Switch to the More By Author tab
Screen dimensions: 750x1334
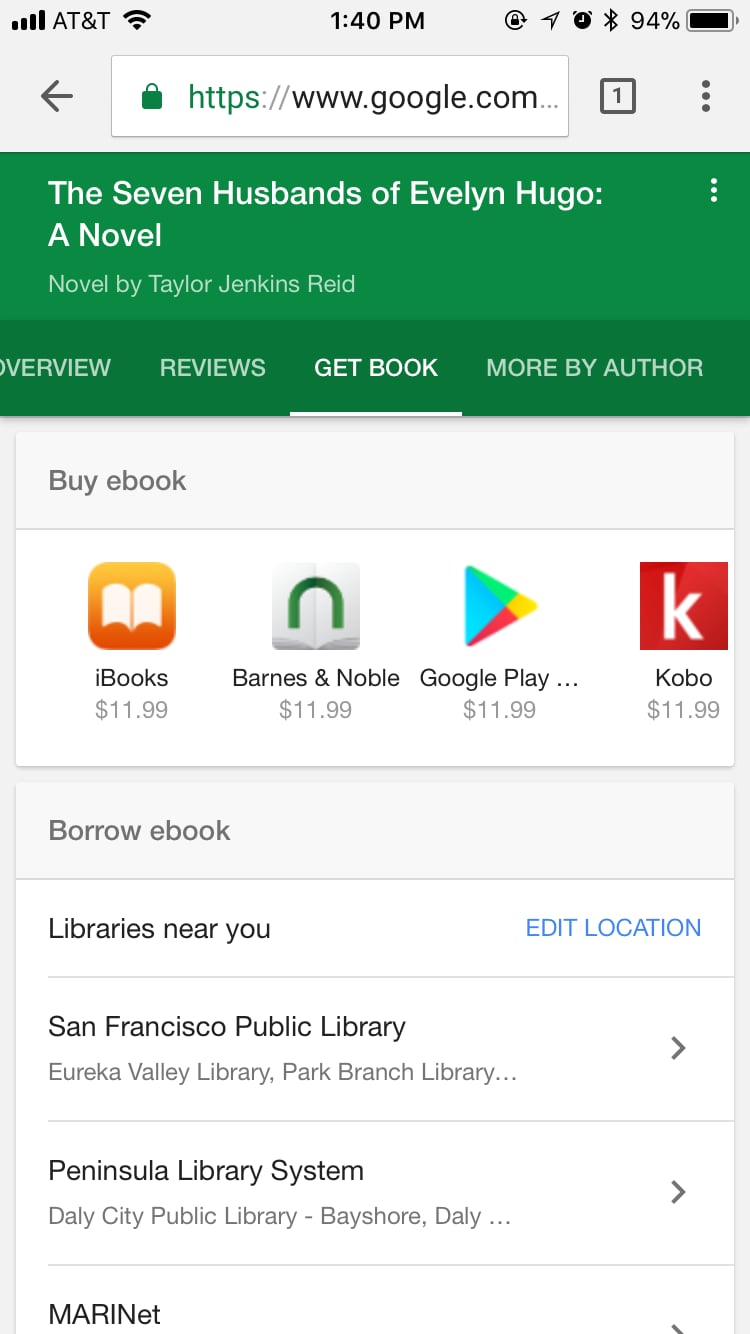(x=595, y=368)
